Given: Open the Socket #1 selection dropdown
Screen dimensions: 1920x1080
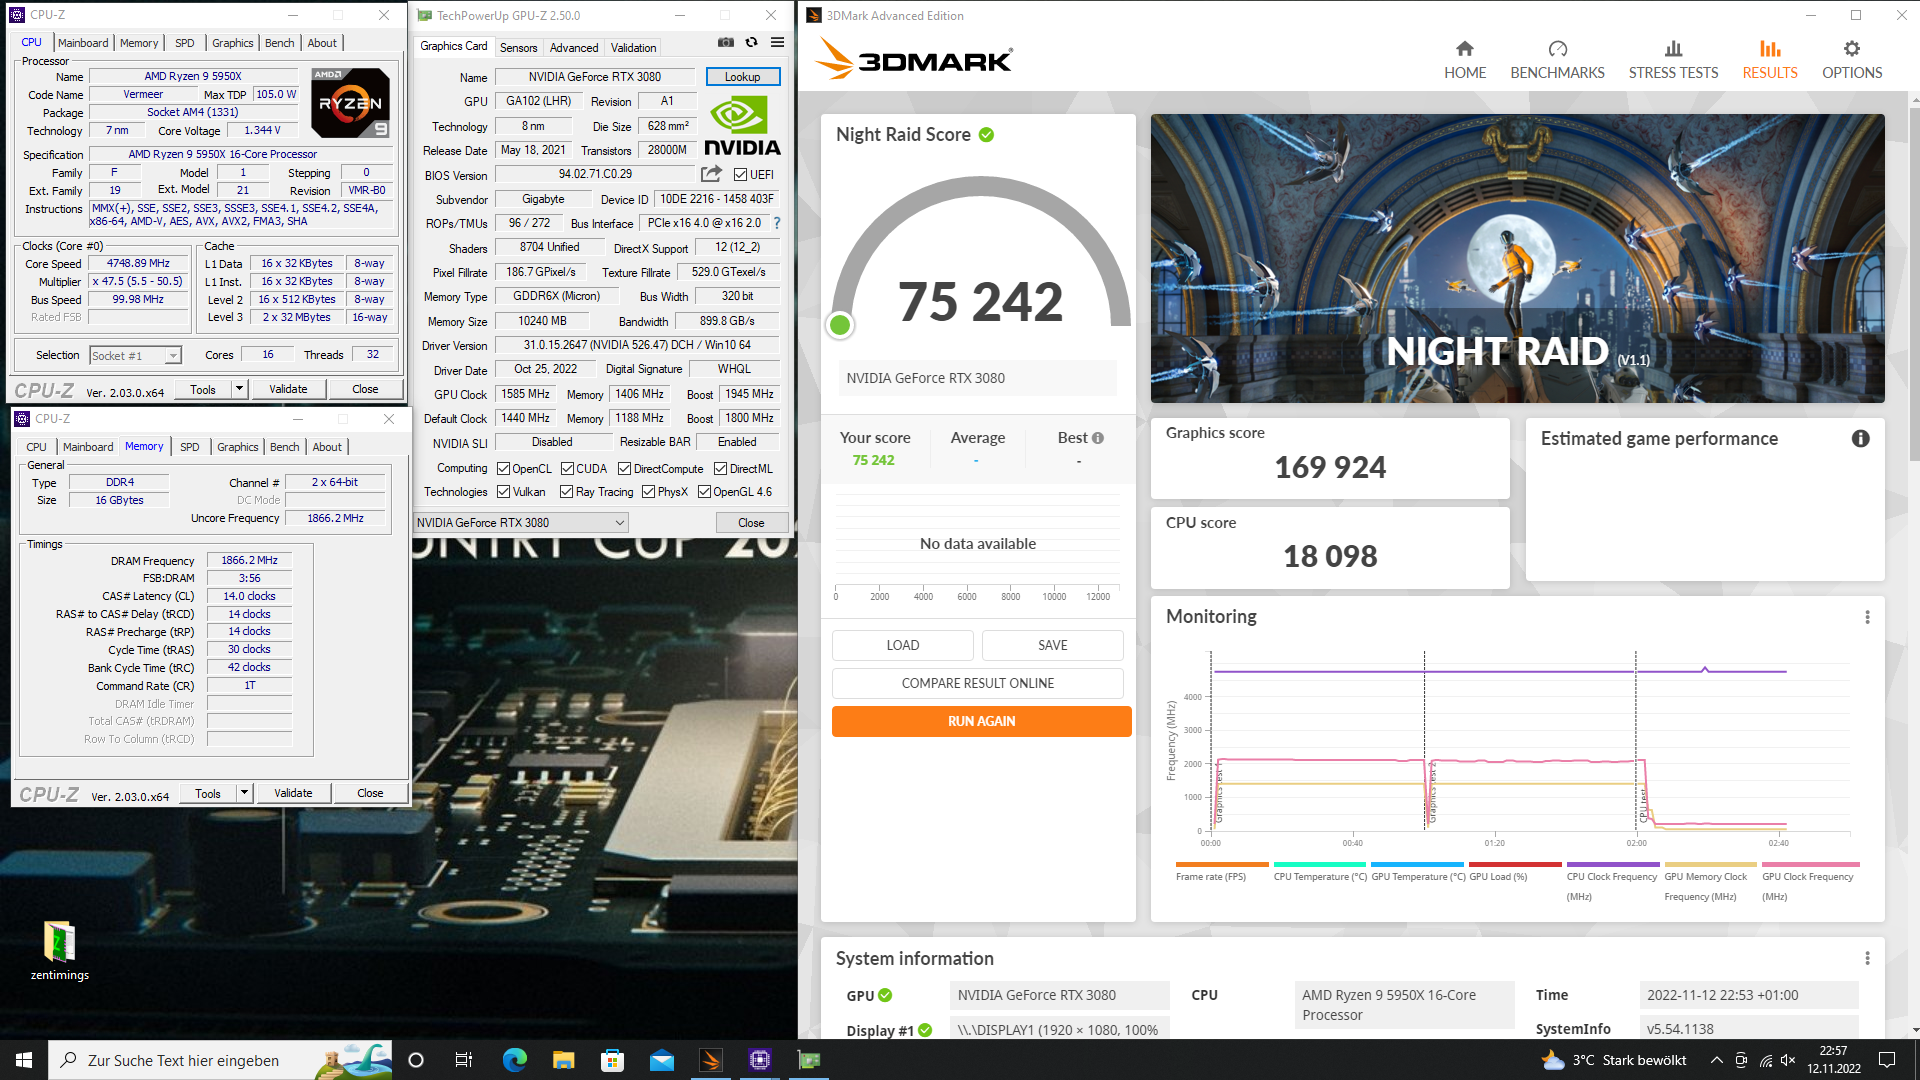Looking at the screenshot, I should click(135, 356).
